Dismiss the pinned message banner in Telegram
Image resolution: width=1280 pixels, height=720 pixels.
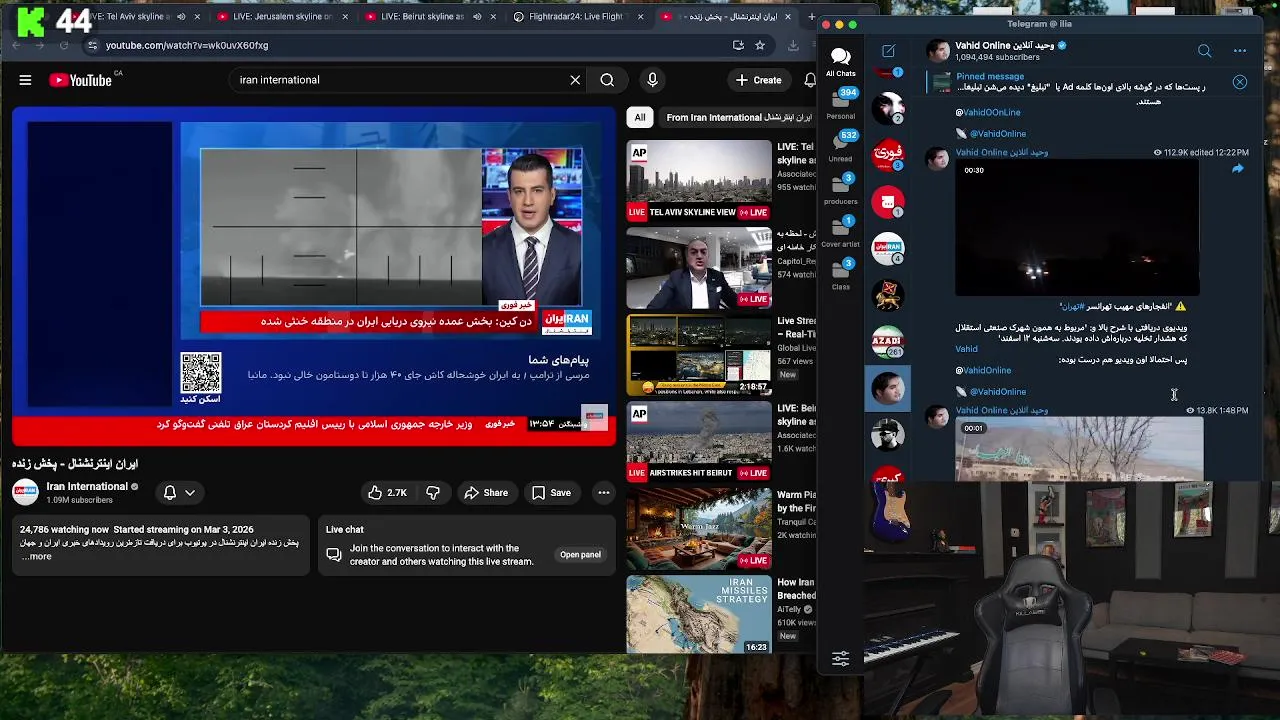coord(1240,82)
